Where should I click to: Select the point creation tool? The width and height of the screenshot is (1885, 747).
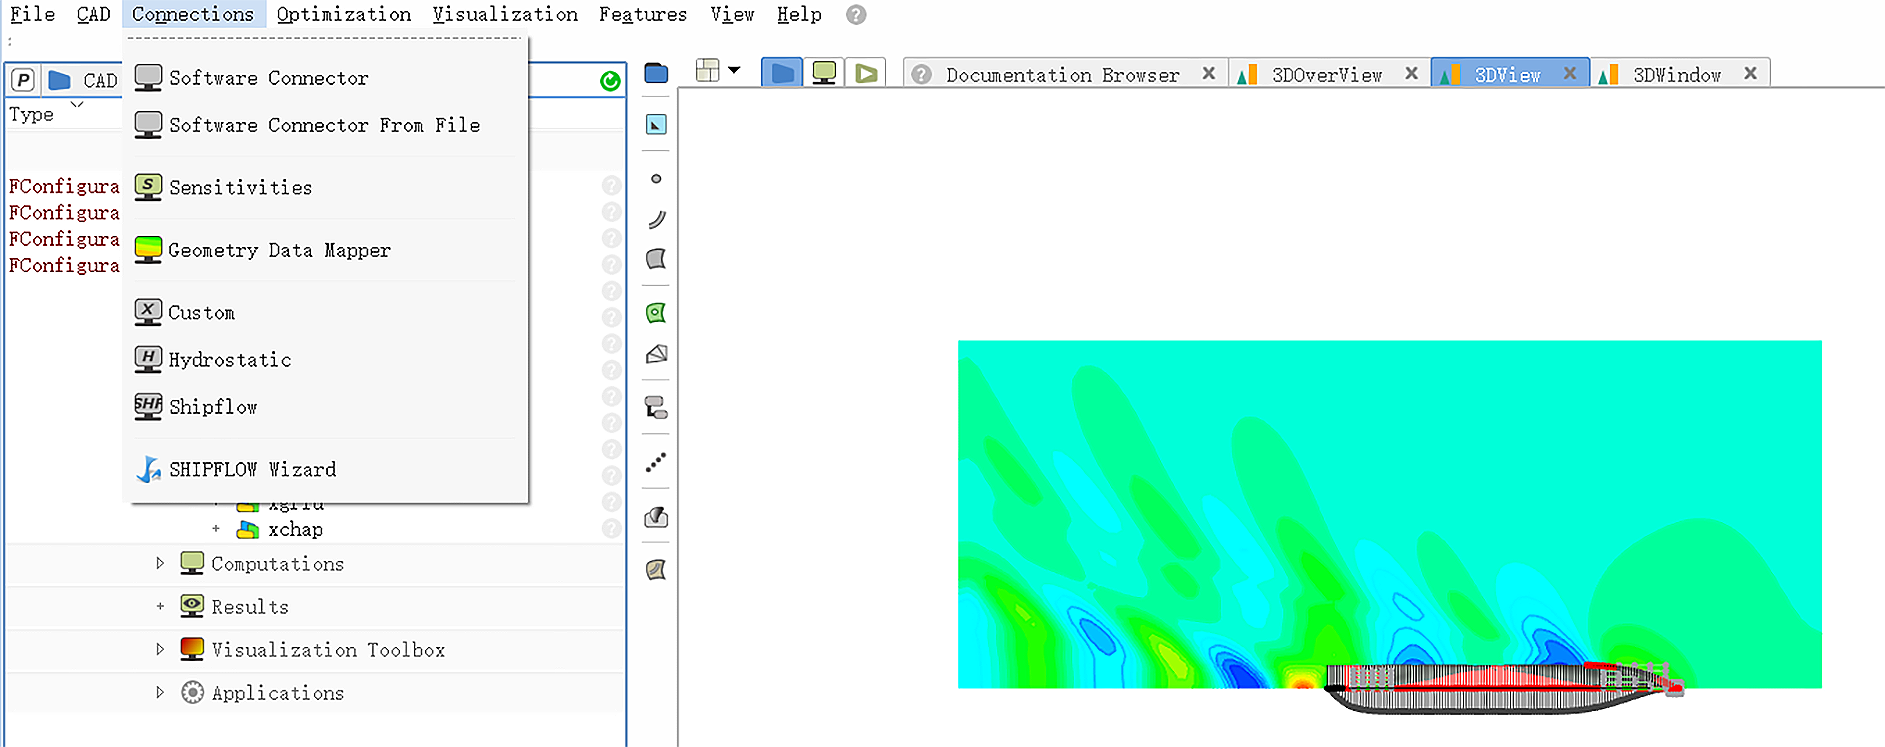[x=656, y=179]
